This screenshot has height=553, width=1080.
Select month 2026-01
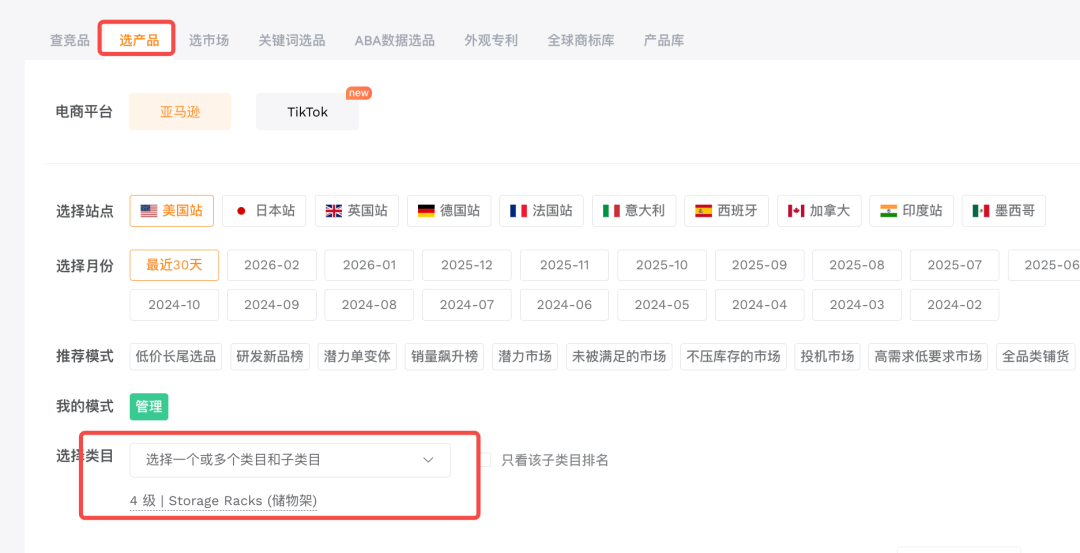tap(369, 265)
